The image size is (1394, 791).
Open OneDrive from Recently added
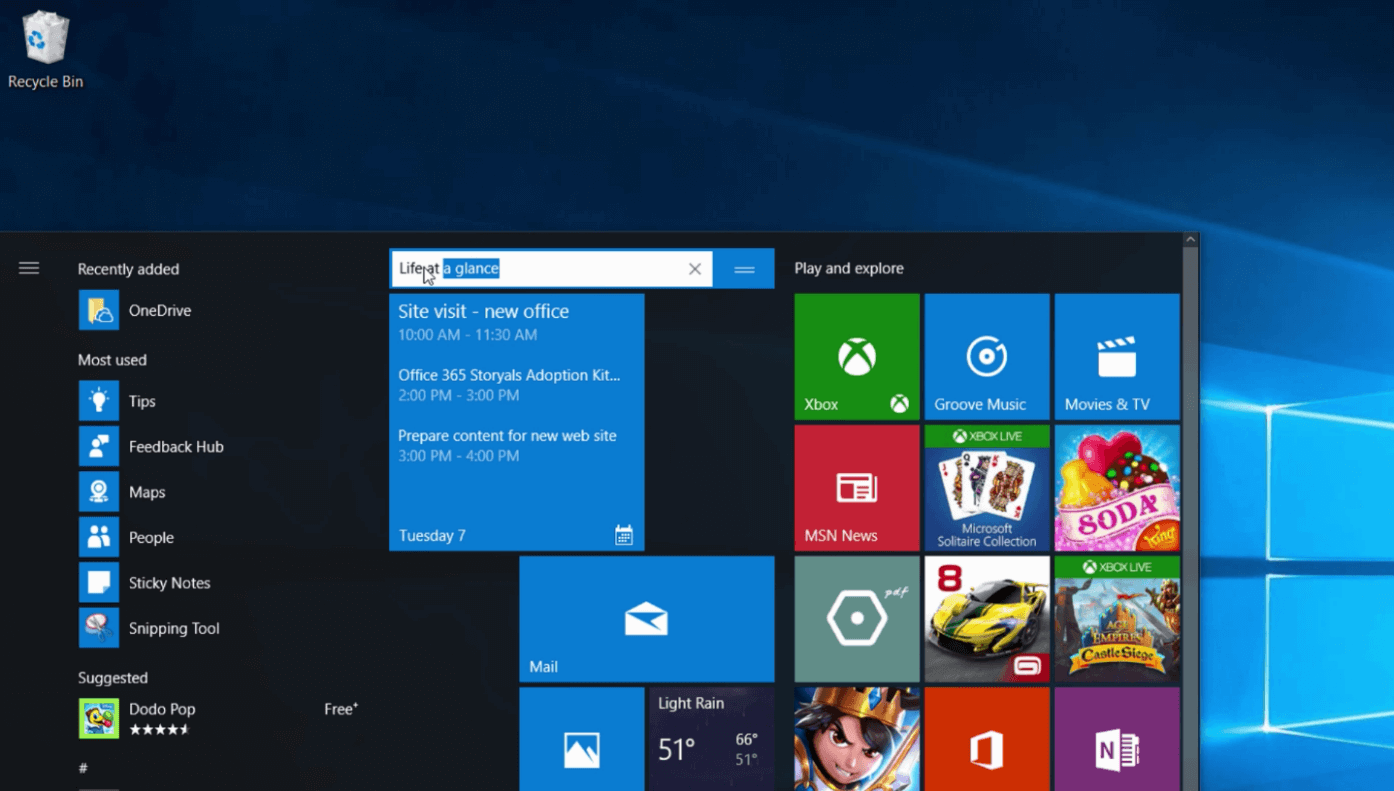pos(159,311)
